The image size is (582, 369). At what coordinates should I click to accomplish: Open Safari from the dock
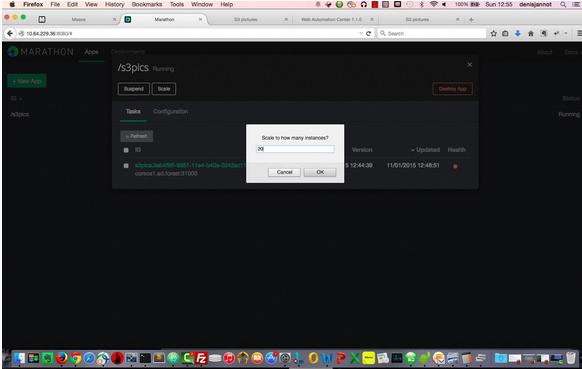[x=89, y=358]
